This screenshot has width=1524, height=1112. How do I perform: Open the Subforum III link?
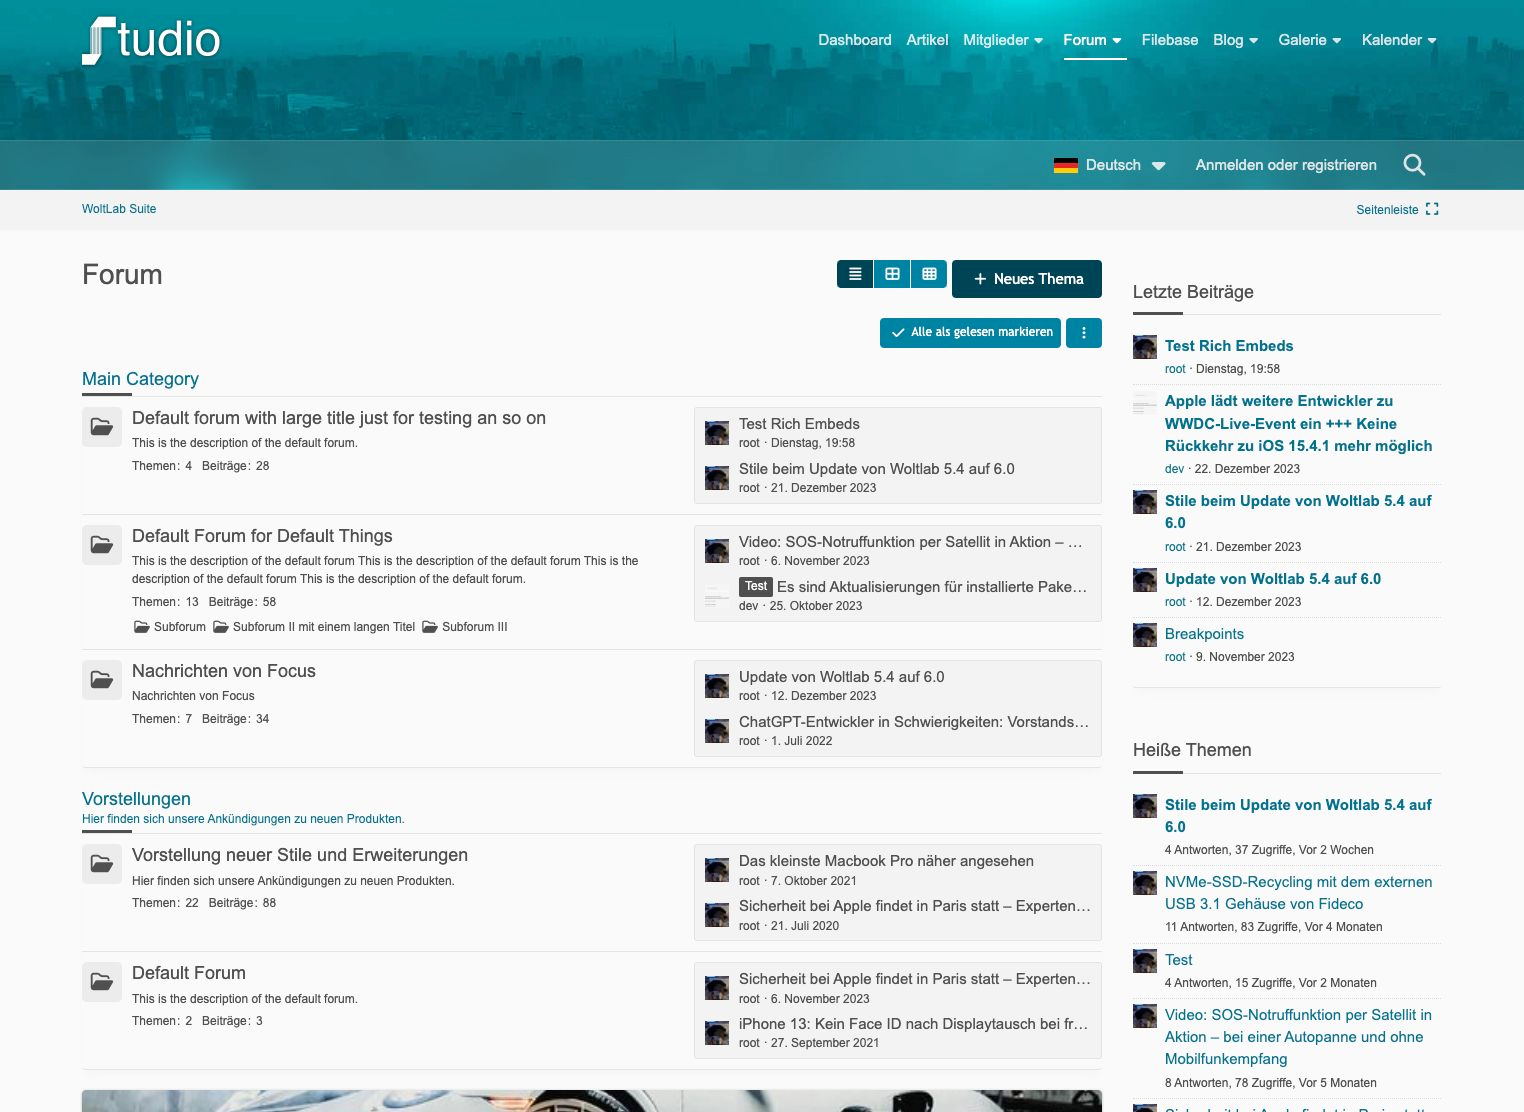click(x=474, y=627)
